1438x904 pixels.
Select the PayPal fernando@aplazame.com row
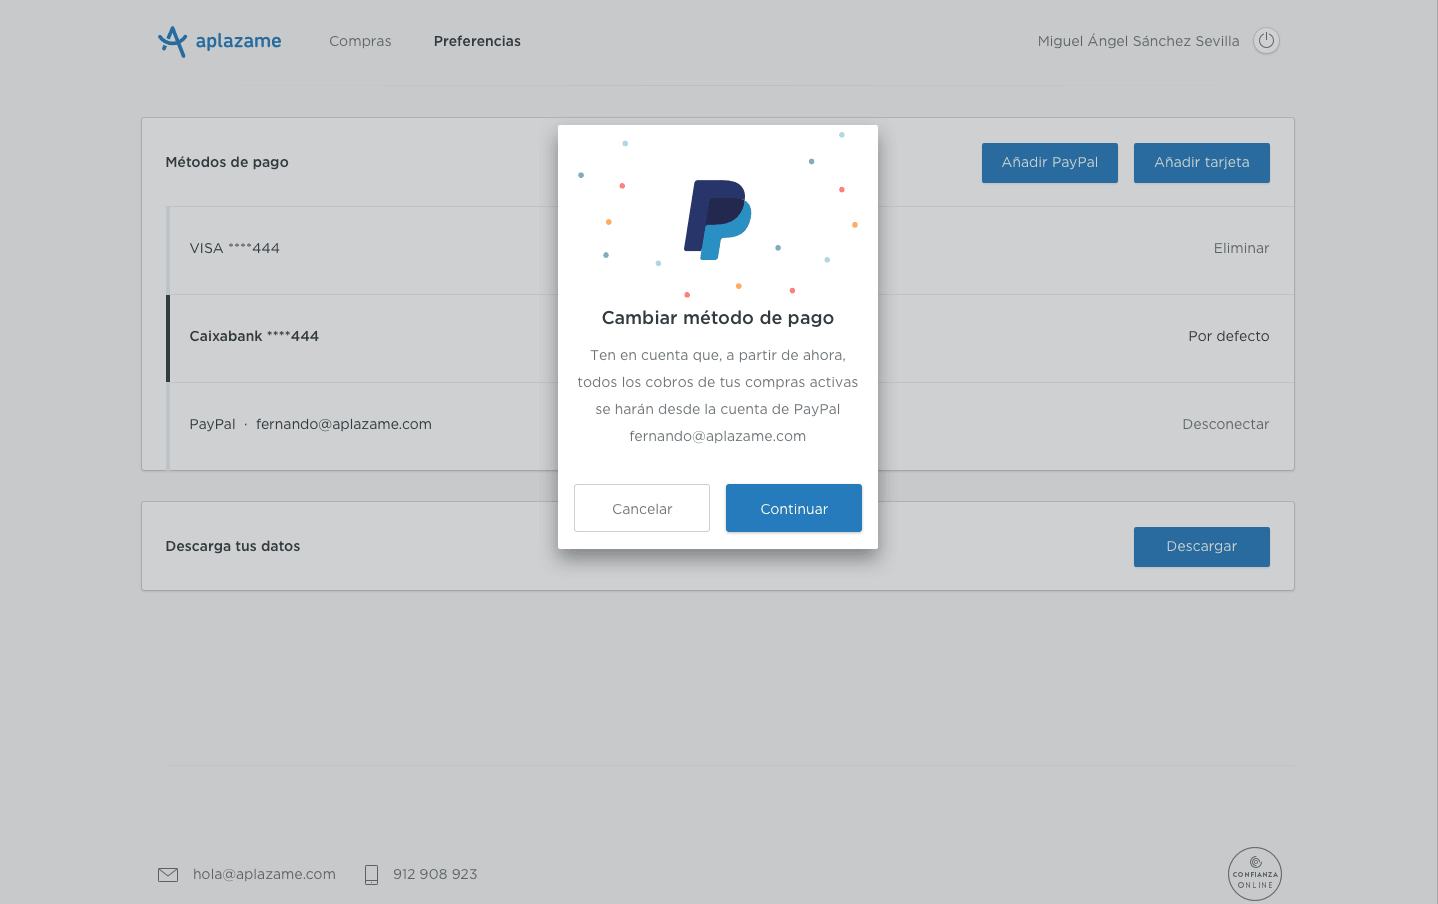click(730, 426)
